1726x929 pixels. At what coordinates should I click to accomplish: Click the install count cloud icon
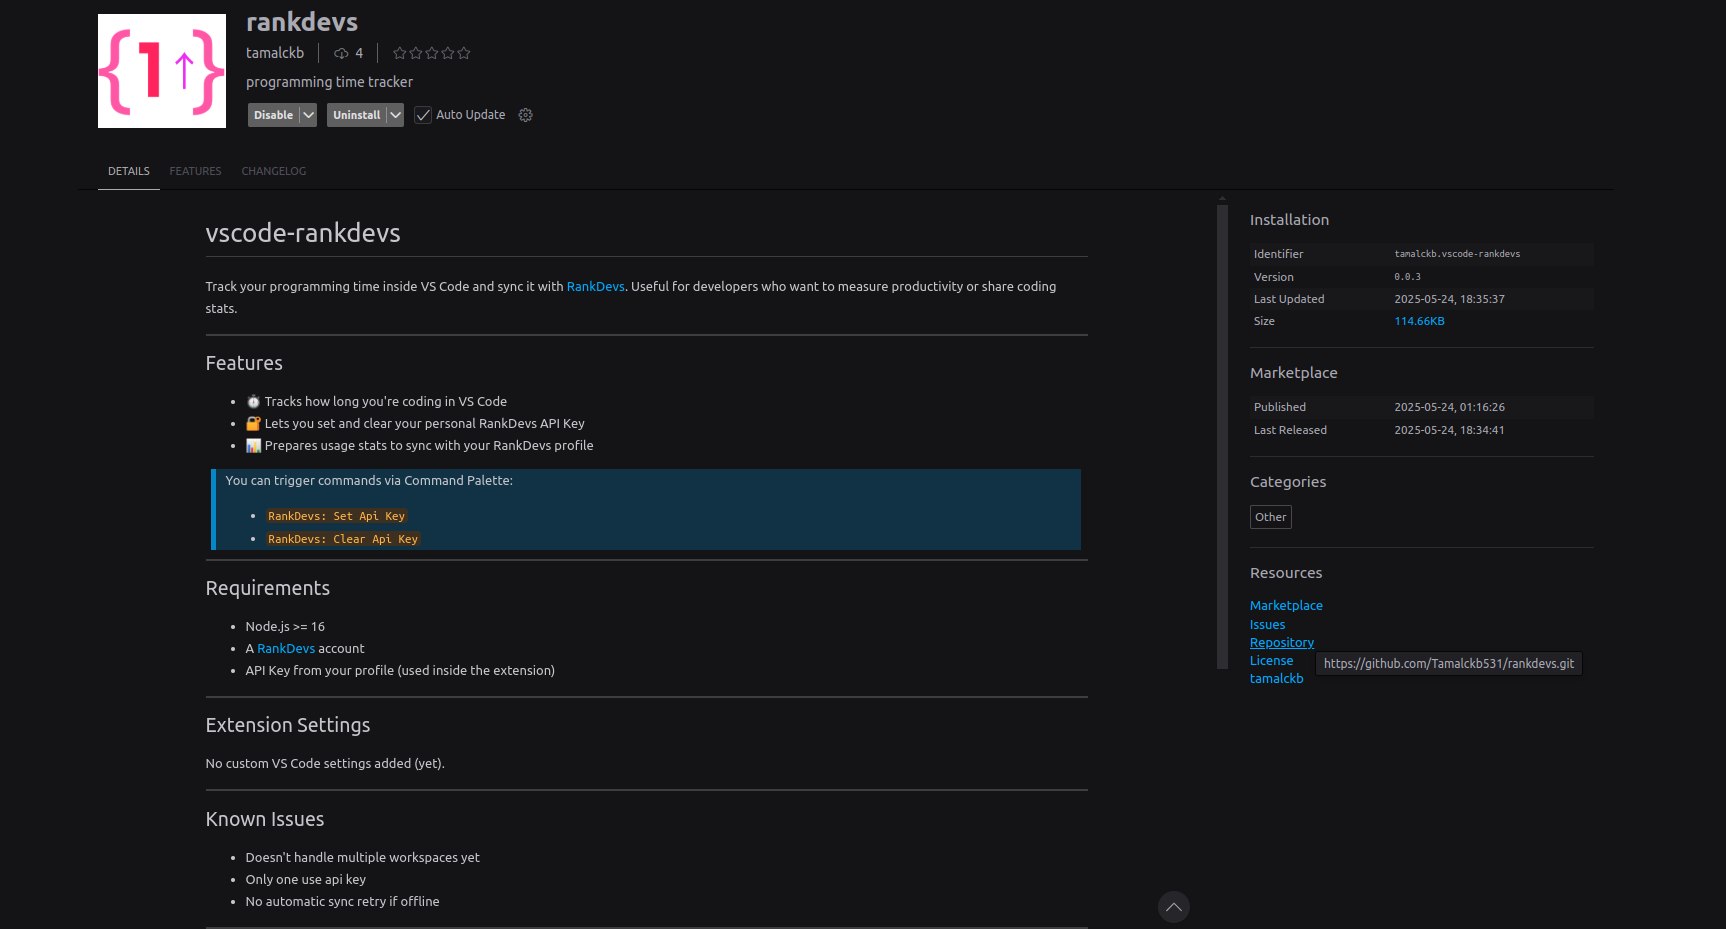pyautogui.click(x=341, y=53)
